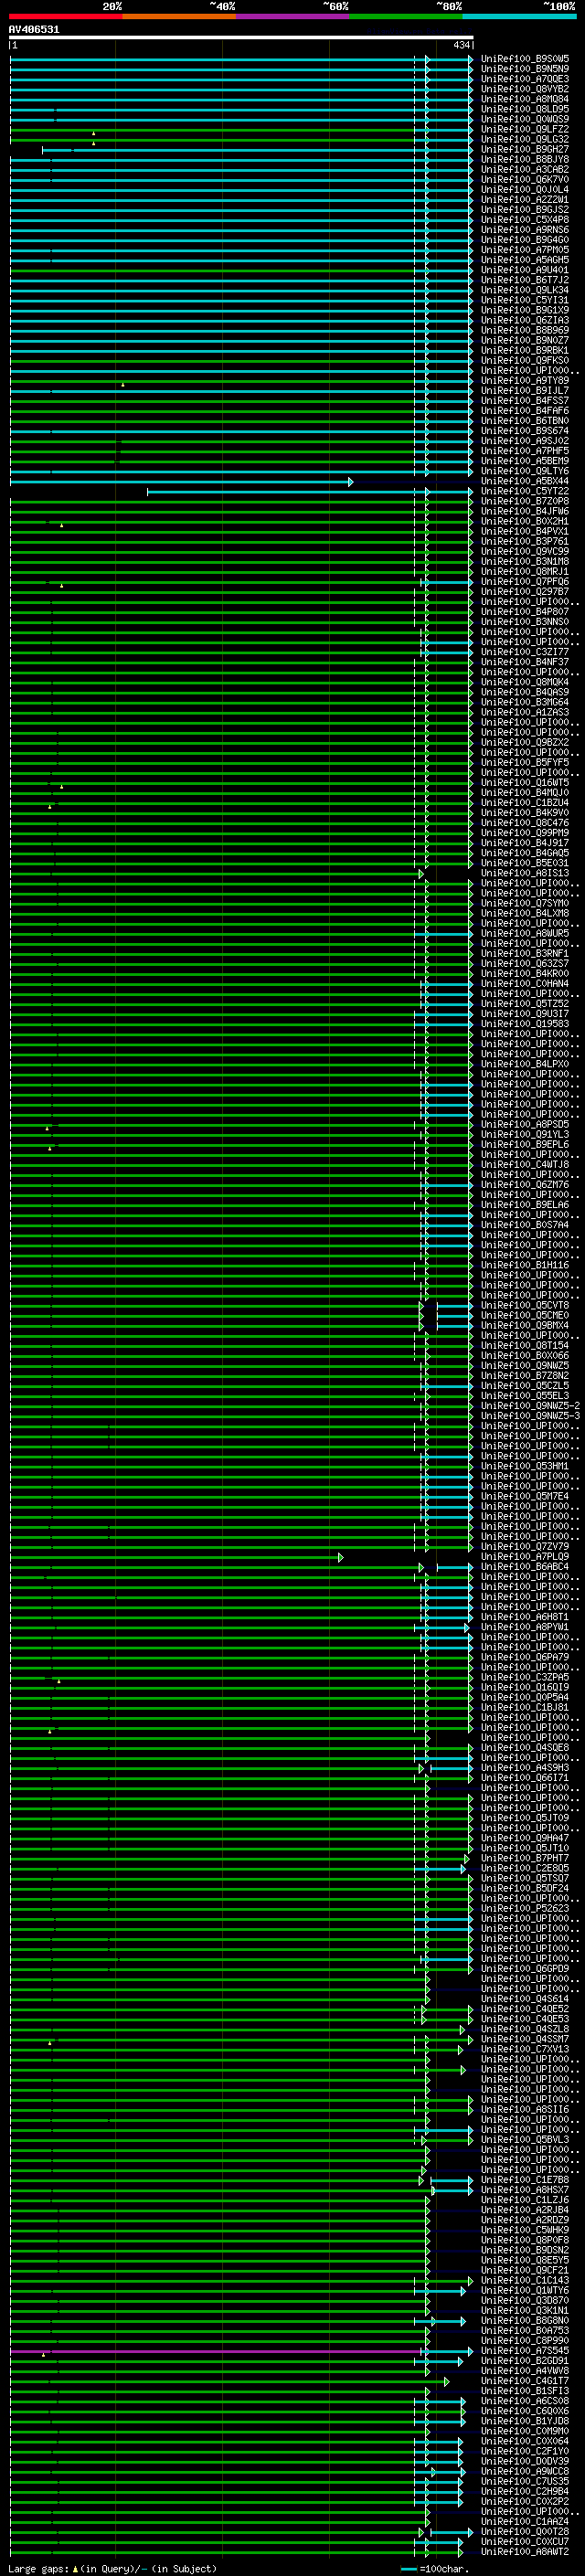Open the UniRef100_A7PM05 label

pyautogui.click(x=525, y=250)
